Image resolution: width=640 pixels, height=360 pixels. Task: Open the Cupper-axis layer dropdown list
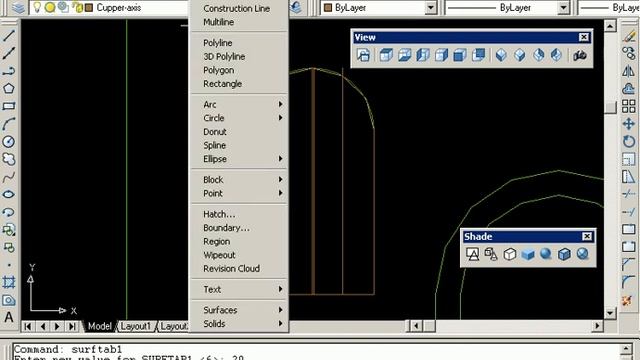pos(109,7)
